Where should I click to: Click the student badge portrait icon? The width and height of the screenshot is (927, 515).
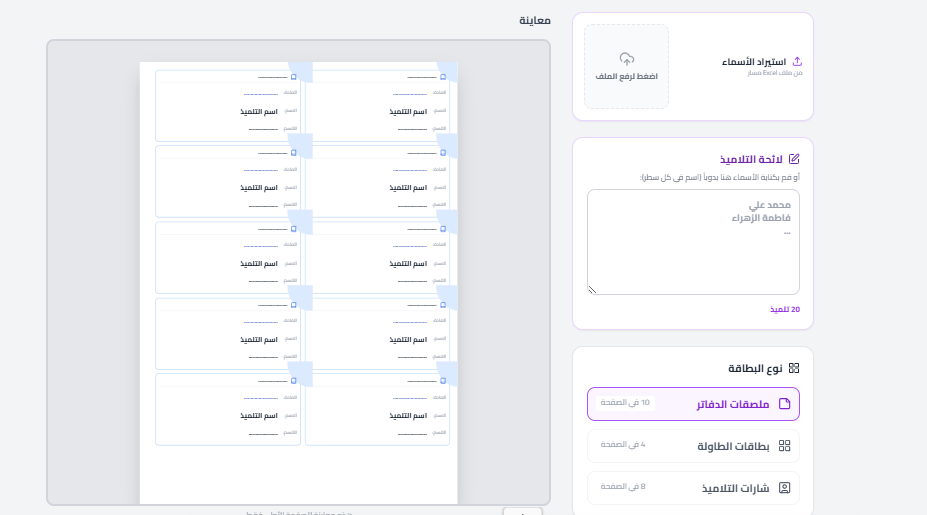[785, 488]
